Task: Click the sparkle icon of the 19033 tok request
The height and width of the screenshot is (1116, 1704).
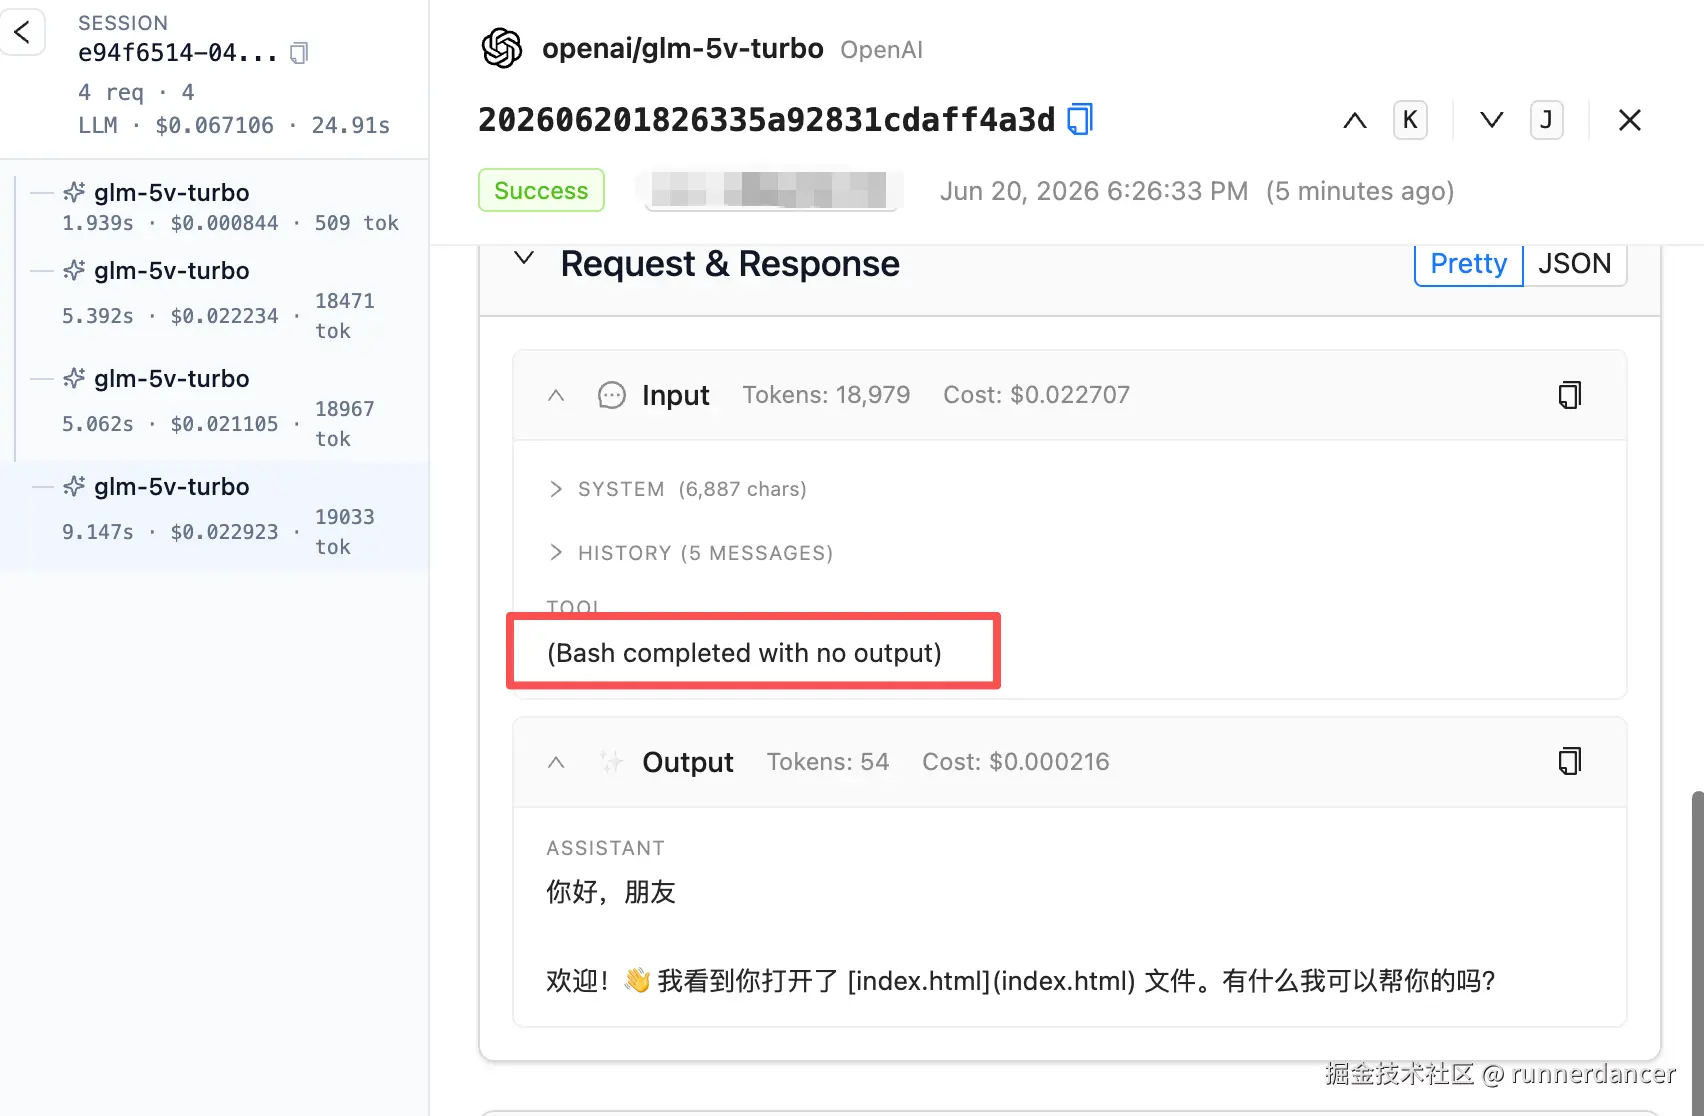Action: click(x=74, y=486)
